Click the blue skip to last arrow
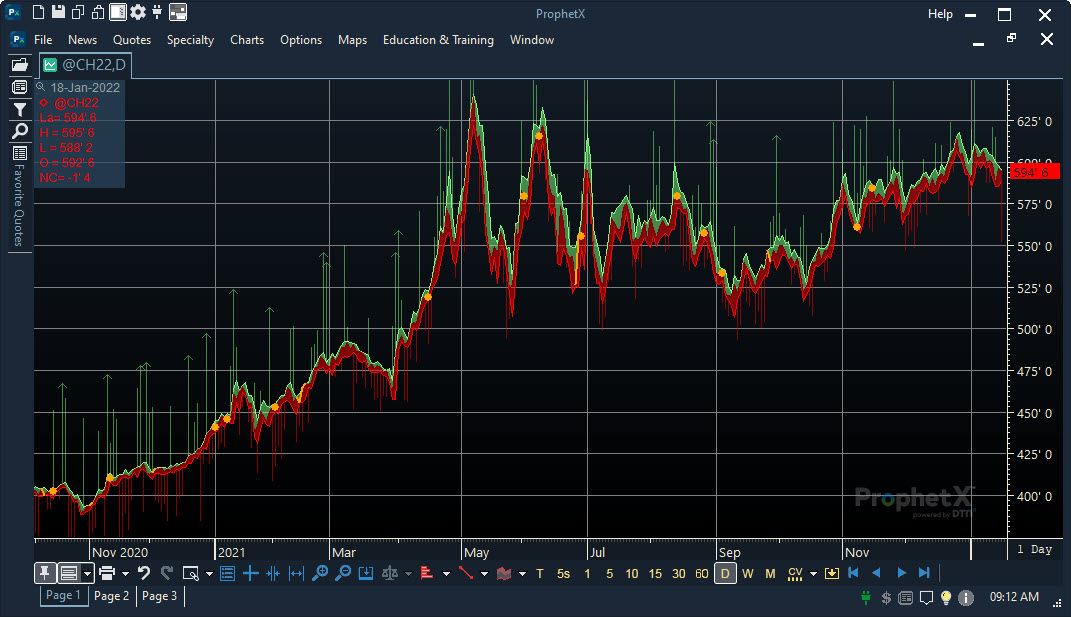The image size is (1071, 617). click(924, 573)
